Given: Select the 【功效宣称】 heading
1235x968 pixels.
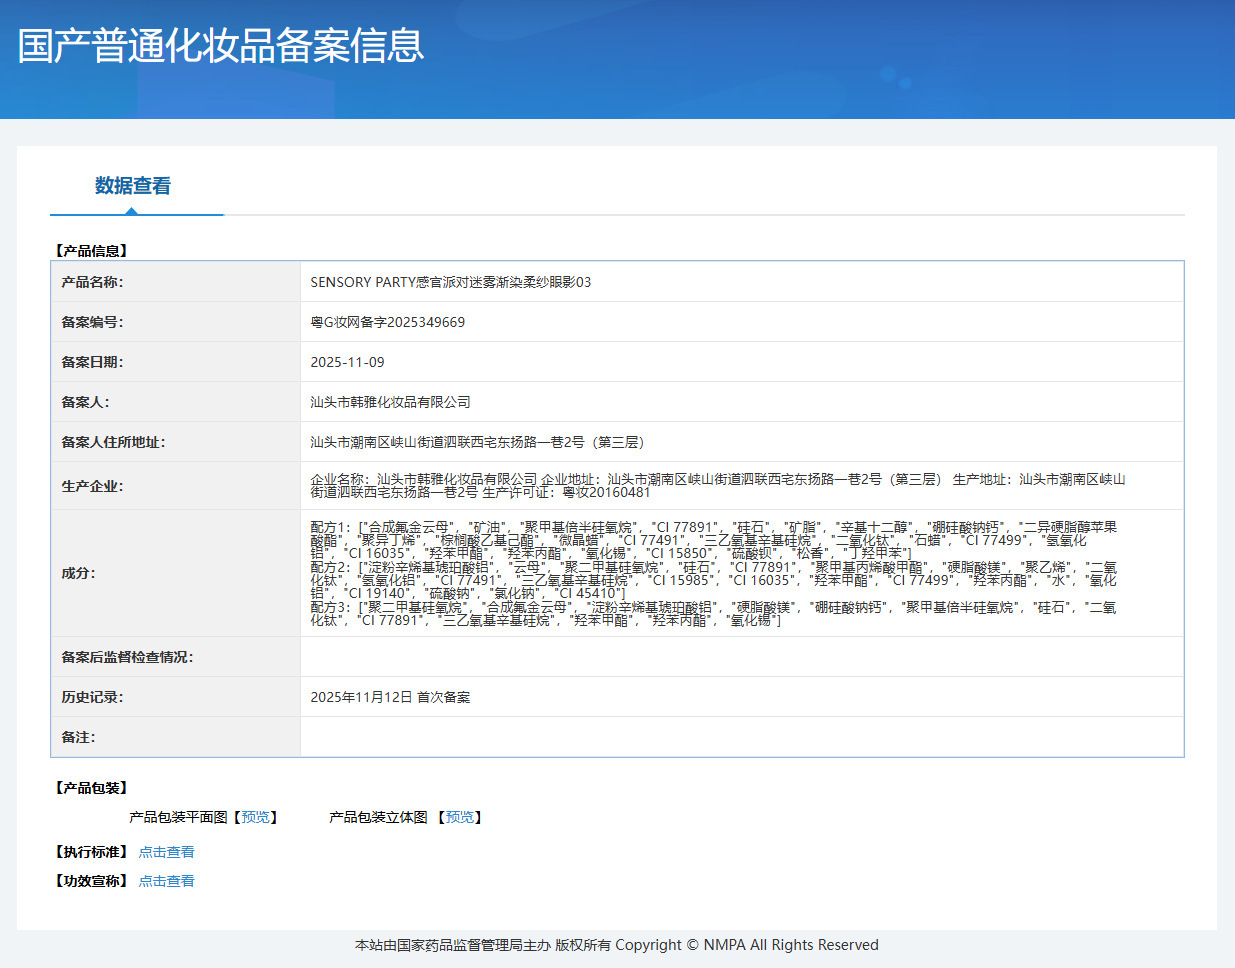Looking at the screenshot, I should (91, 881).
